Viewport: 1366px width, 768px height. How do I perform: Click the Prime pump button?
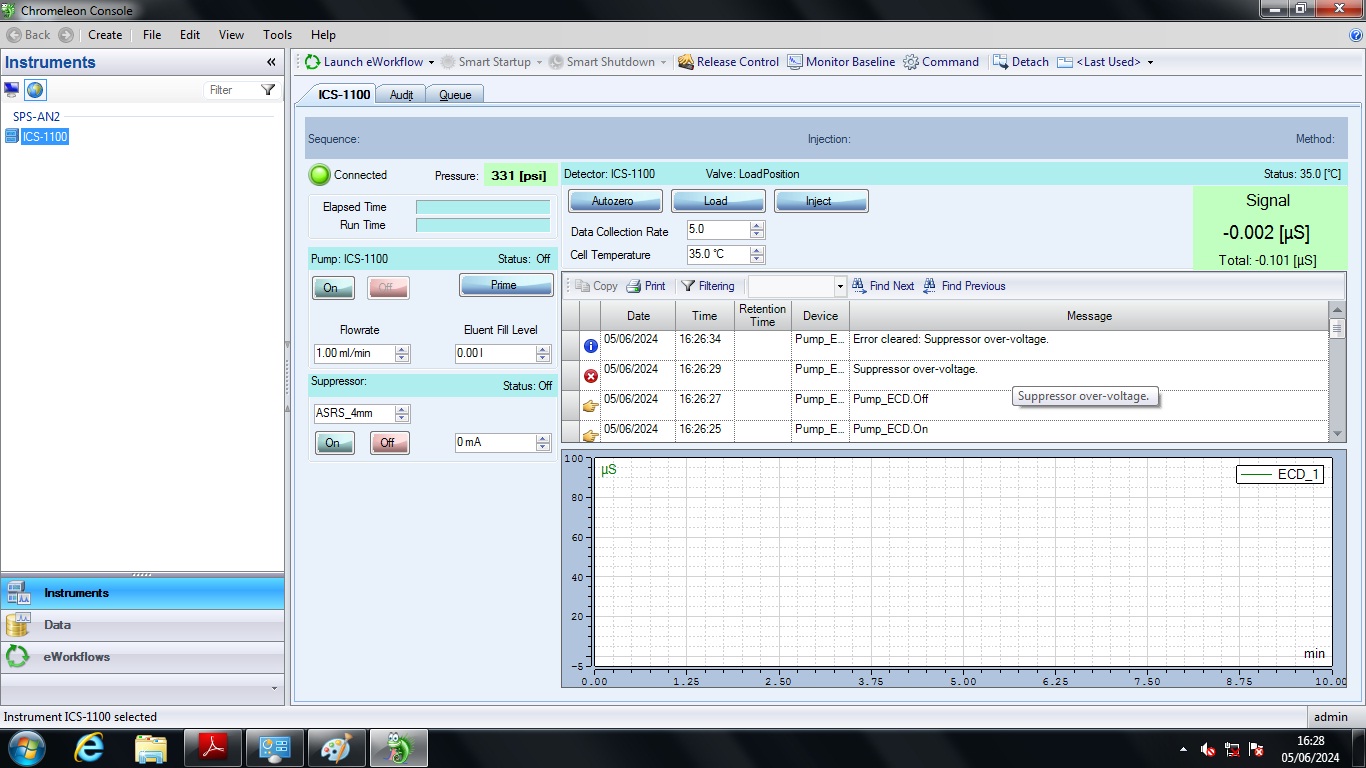(x=505, y=286)
